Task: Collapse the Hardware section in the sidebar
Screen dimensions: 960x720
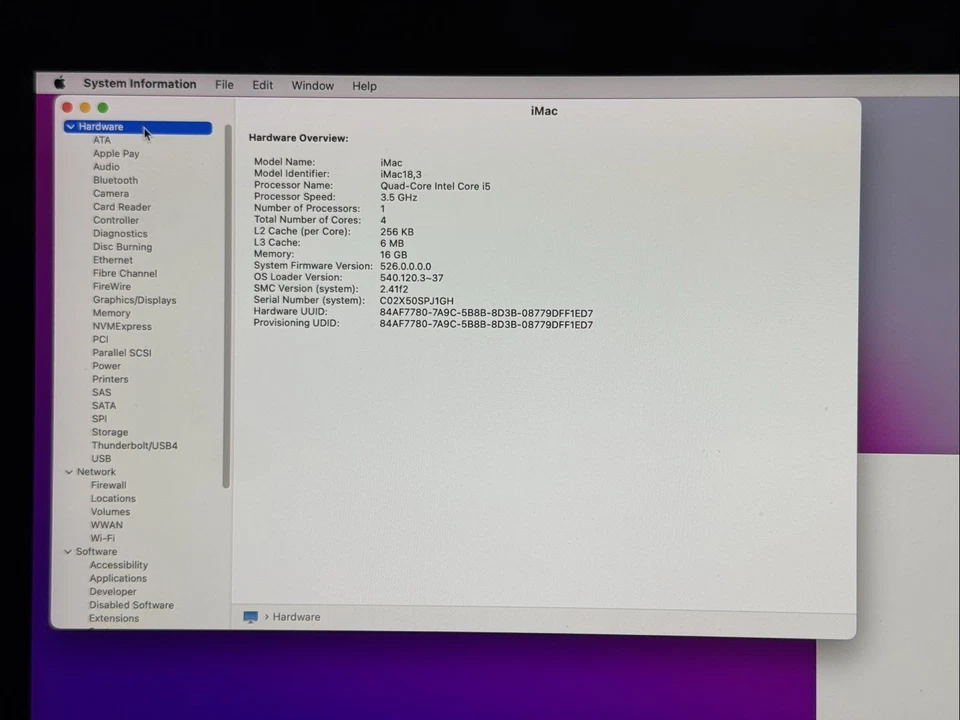Action: (70, 126)
